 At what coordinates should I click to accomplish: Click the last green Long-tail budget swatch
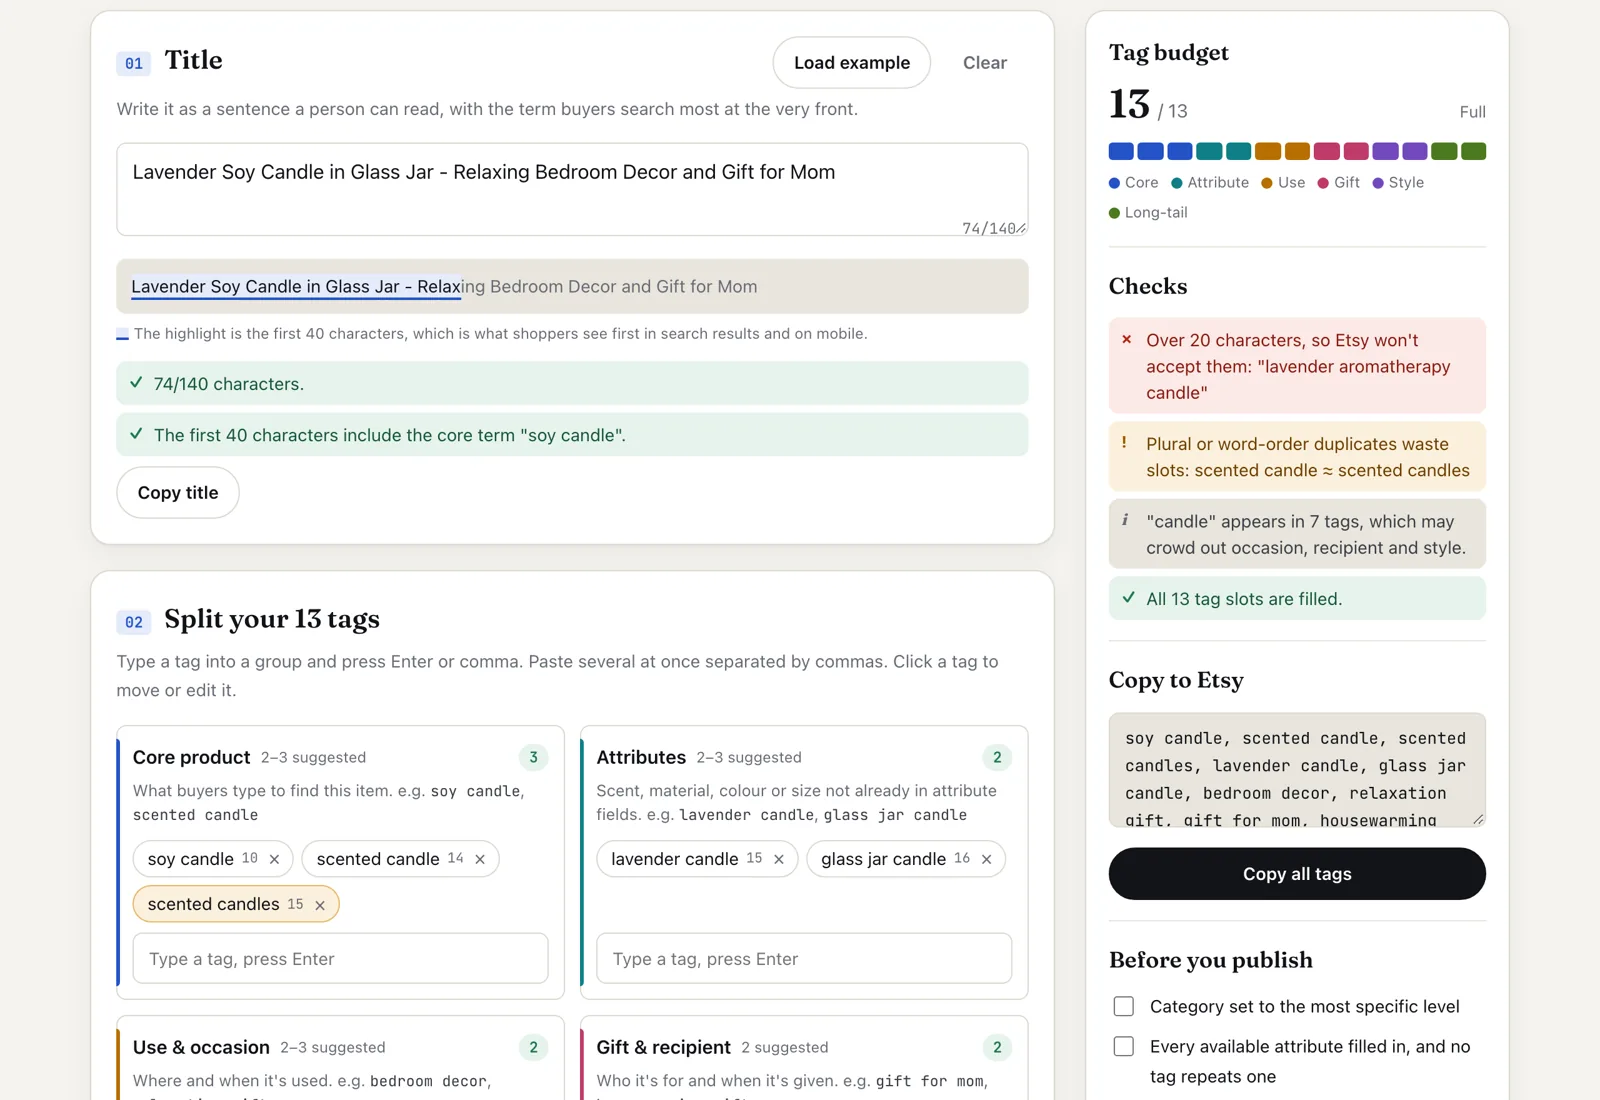tap(1474, 151)
